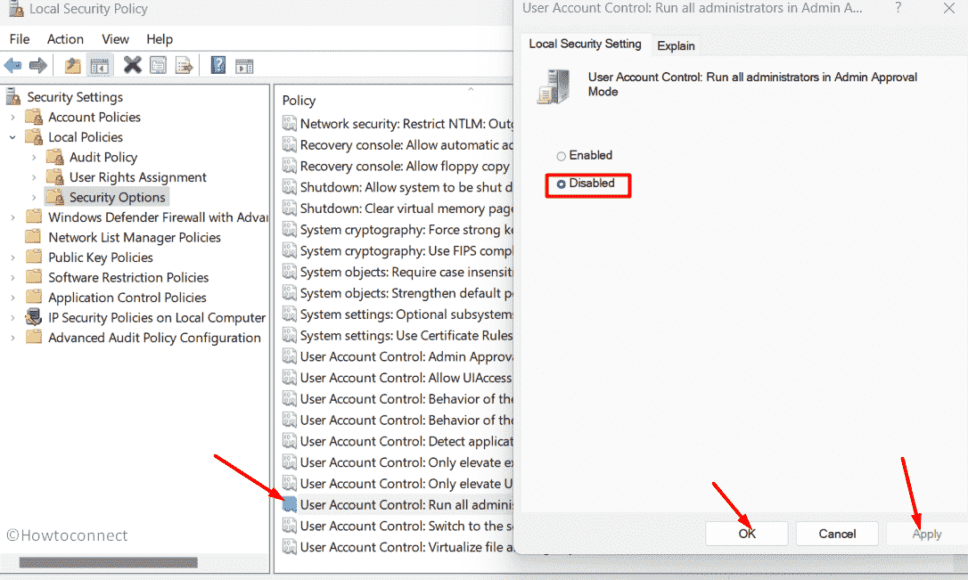Image resolution: width=968 pixels, height=580 pixels.
Task: Click the Export List toolbar icon
Action: 184,65
